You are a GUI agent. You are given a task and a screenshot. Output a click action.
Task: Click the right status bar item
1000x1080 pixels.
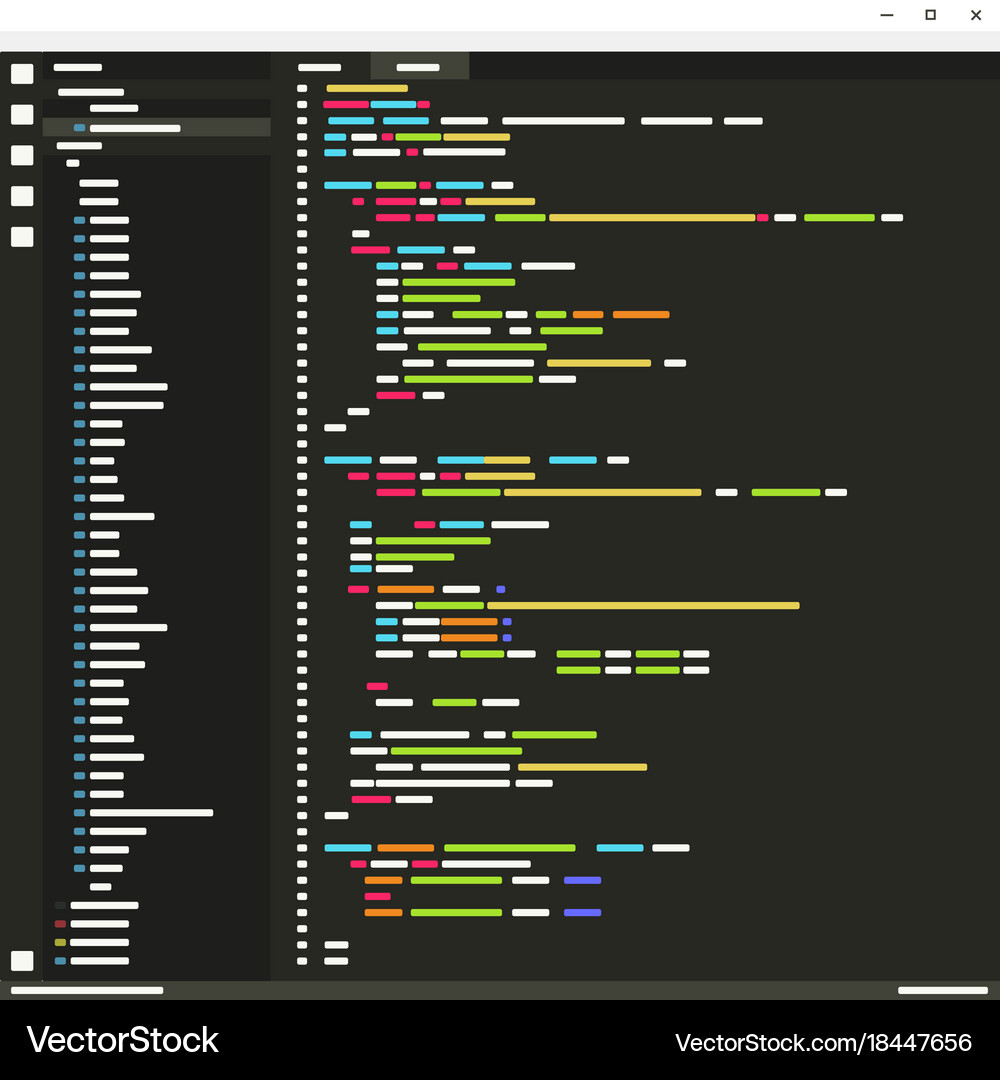(942, 991)
